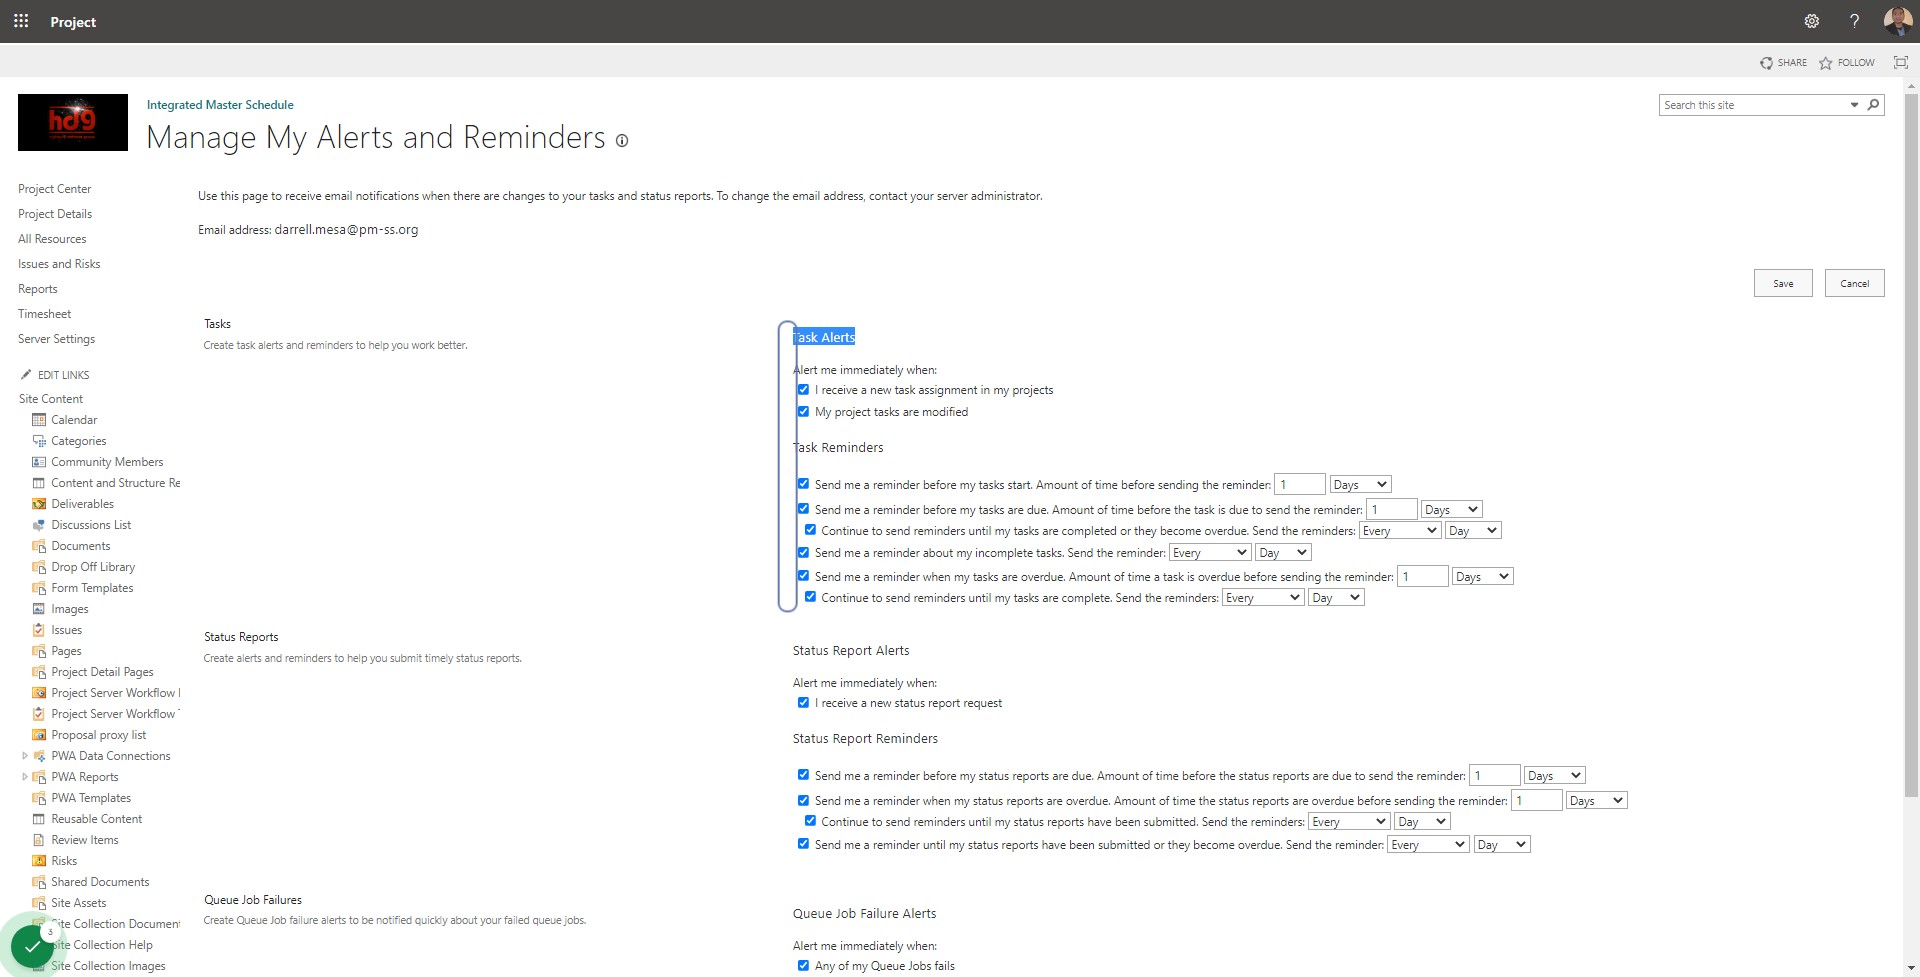Open the user profile picture
The width and height of the screenshot is (1920, 977).
[x=1897, y=21]
